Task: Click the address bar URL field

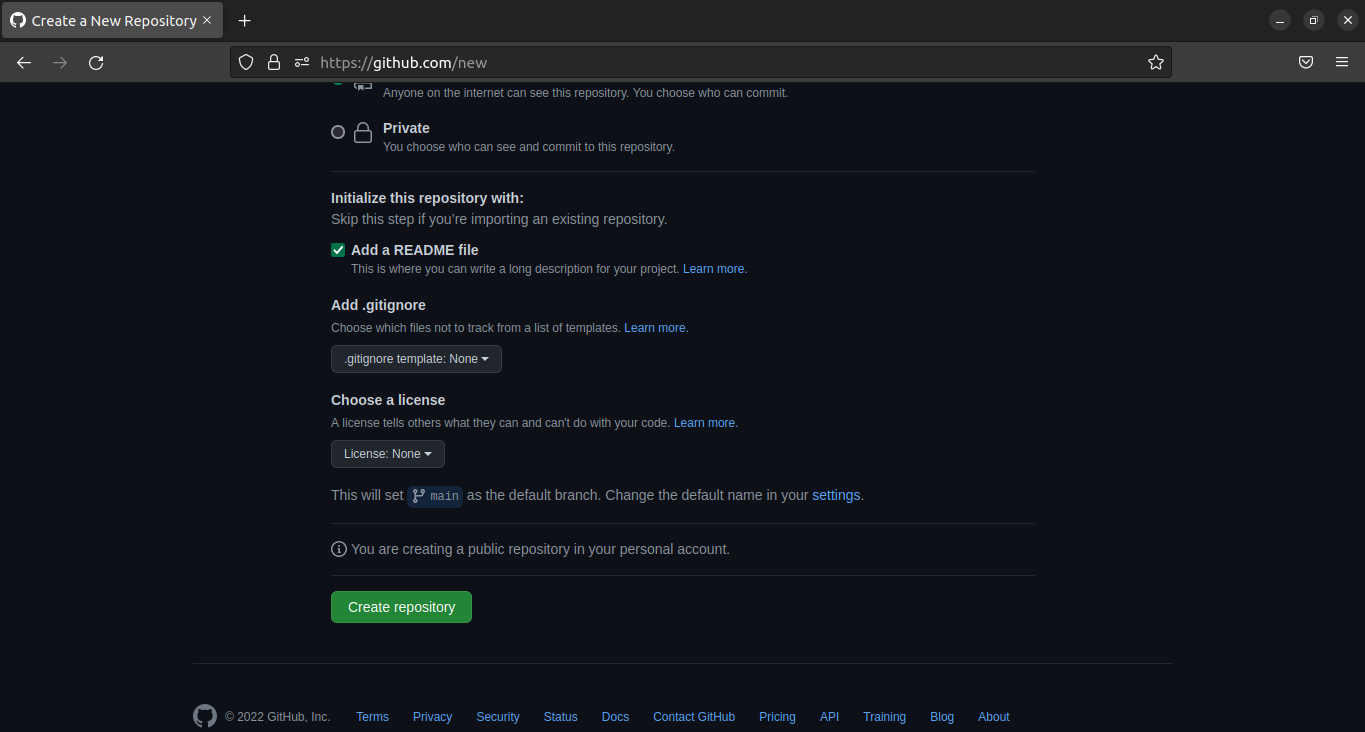Action: pyautogui.click(x=700, y=62)
